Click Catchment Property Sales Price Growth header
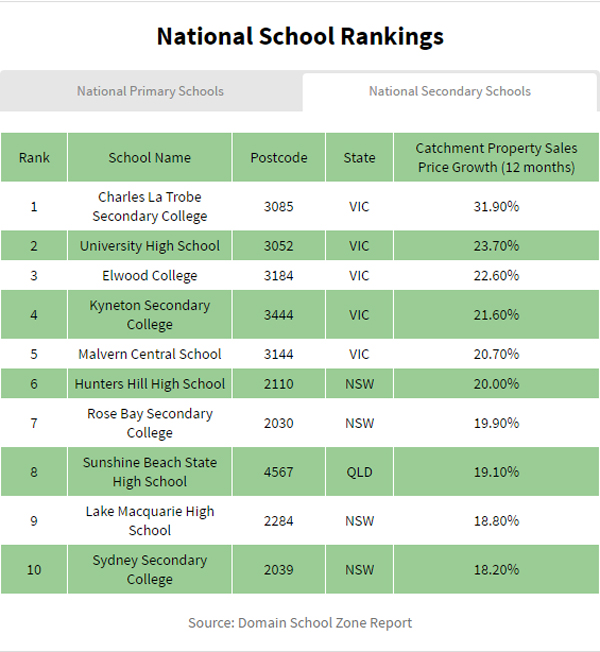Screen dimensions: 600x652 pyautogui.click(x=496, y=157)
